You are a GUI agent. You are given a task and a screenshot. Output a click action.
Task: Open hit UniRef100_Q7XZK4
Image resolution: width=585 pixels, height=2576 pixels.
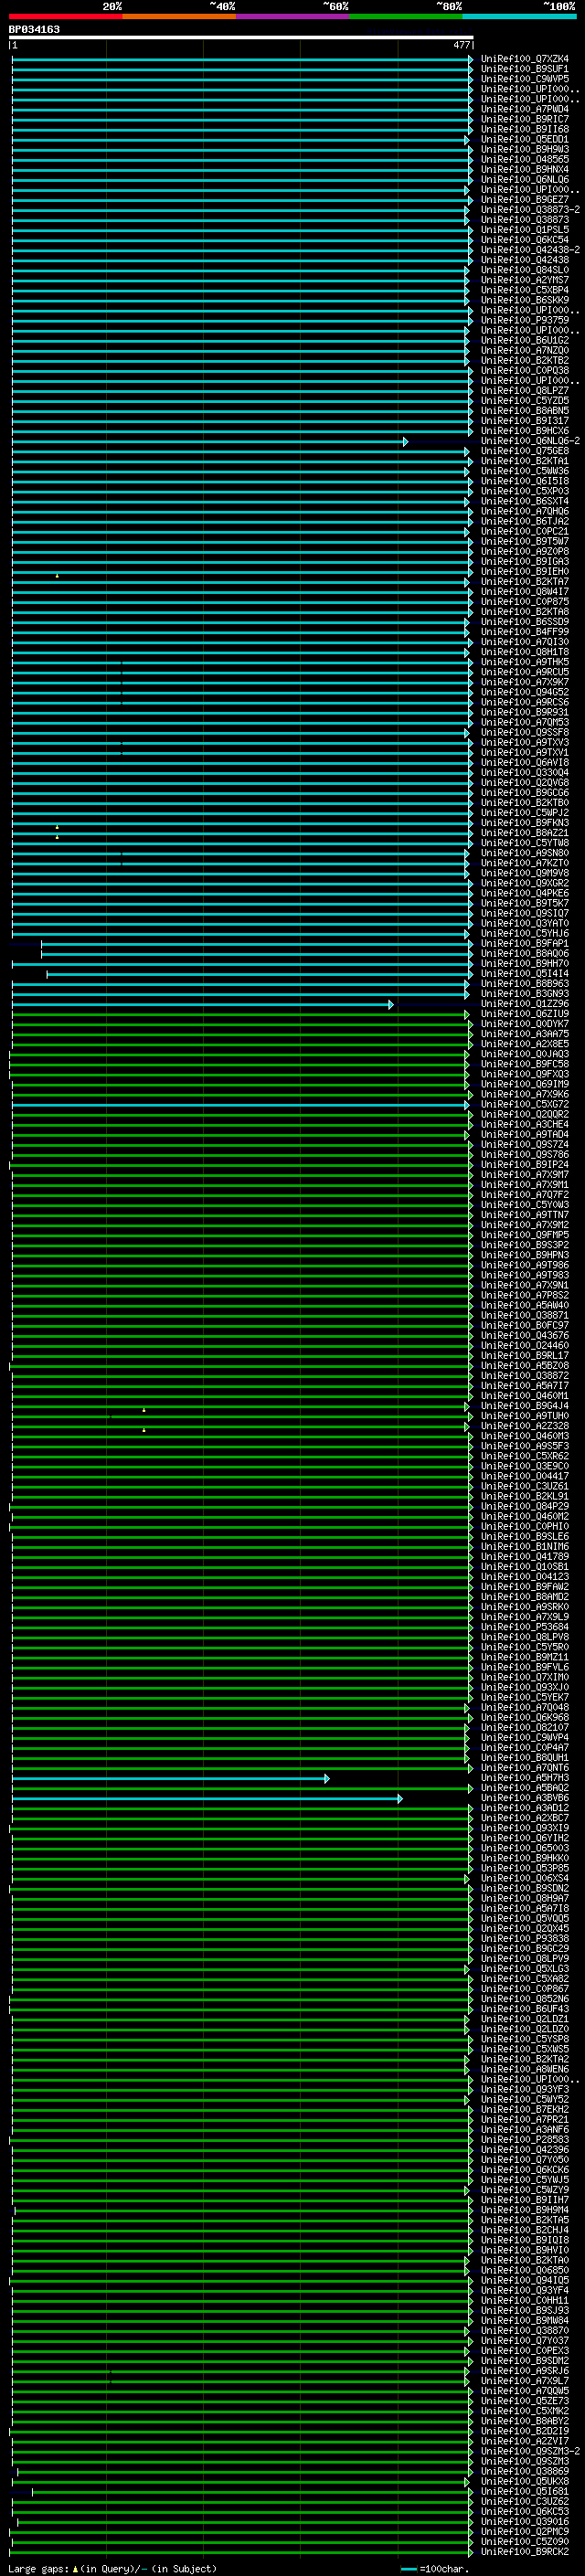point(525,59)
